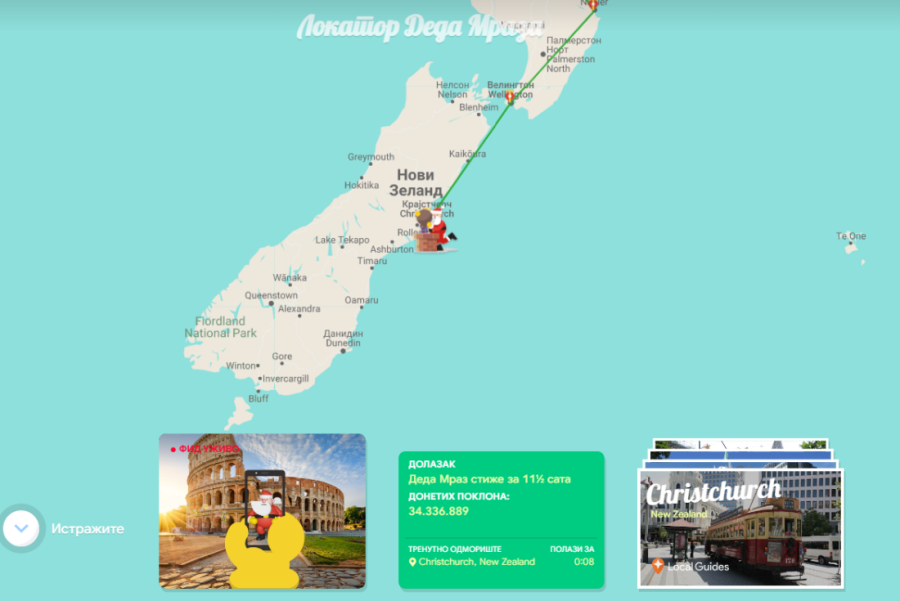The height and width of the screenshot is (601, 900).
Task: Click the departure countdown timer 0:08
Action: coord(583,562)
